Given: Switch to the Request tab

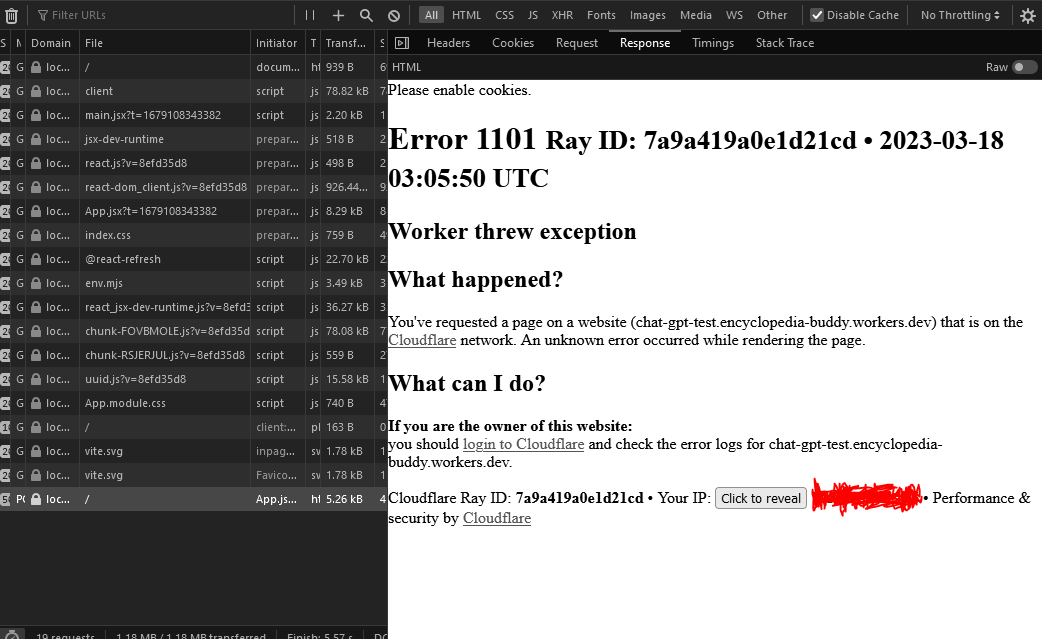Looking at the screenshot, I should click(577, 43).
